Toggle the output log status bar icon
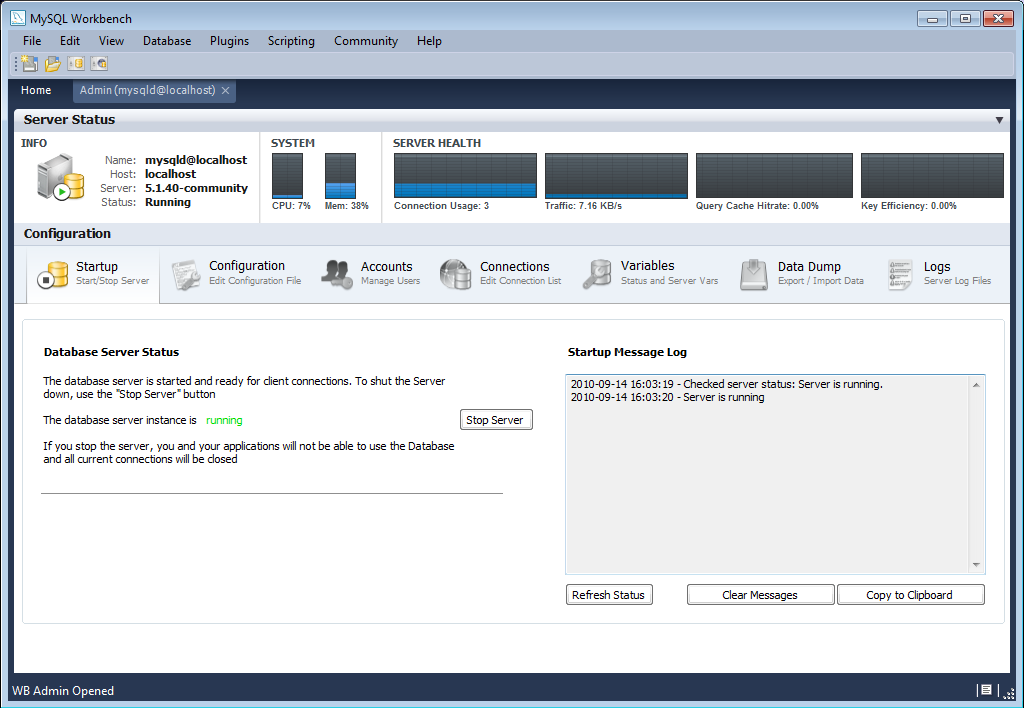Screen dimensions: 1024x708 (x=985, y=690)
